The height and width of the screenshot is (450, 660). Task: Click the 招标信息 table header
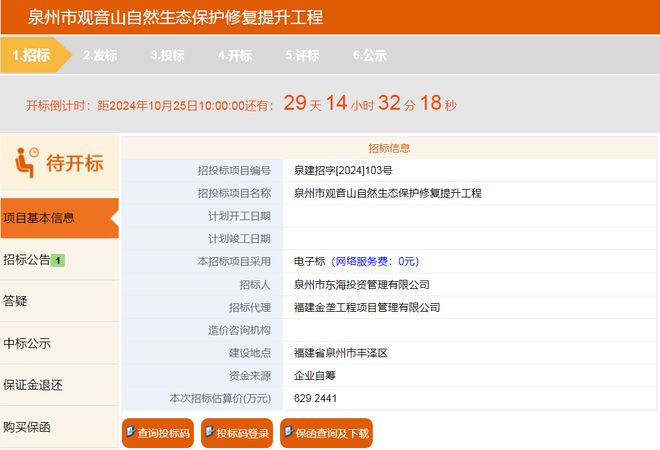point(389,148)
